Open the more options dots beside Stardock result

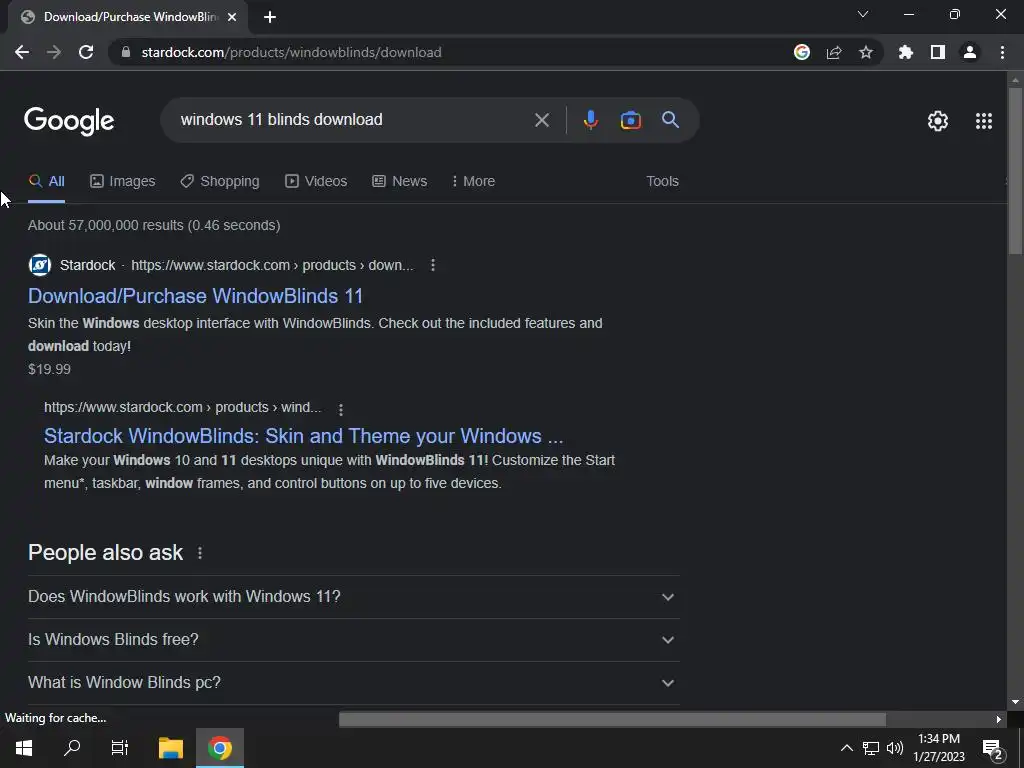[x=432, y=265]
